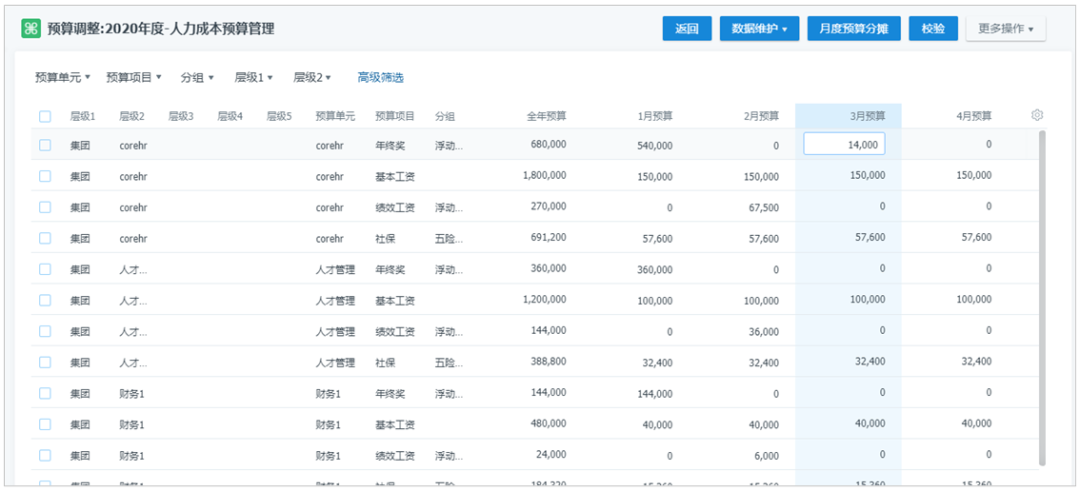Click the 月度预算分摊 button

(x=854, y=29)
